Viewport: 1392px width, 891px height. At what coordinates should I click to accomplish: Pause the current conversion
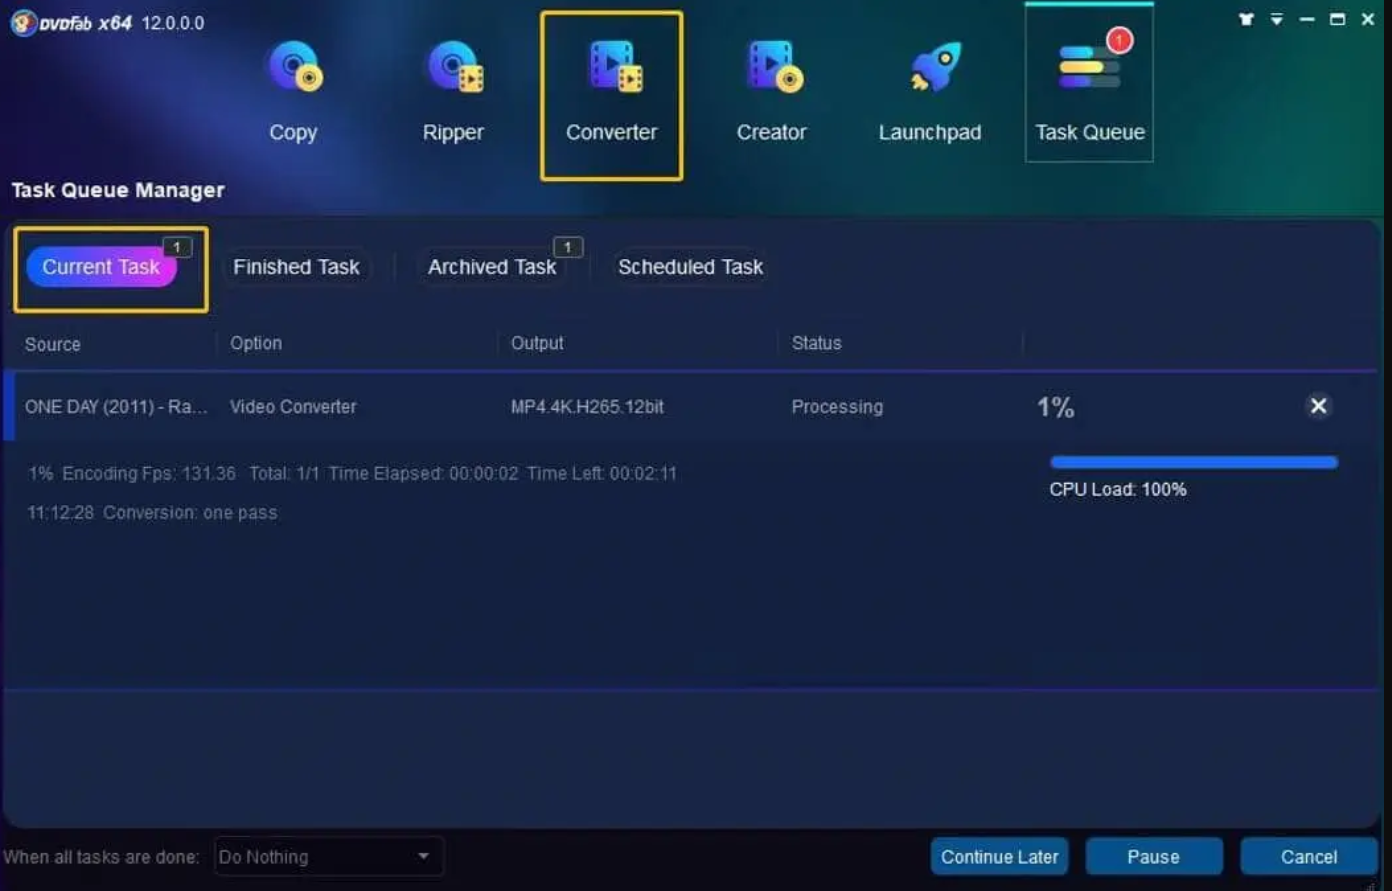pos(1153,857)
